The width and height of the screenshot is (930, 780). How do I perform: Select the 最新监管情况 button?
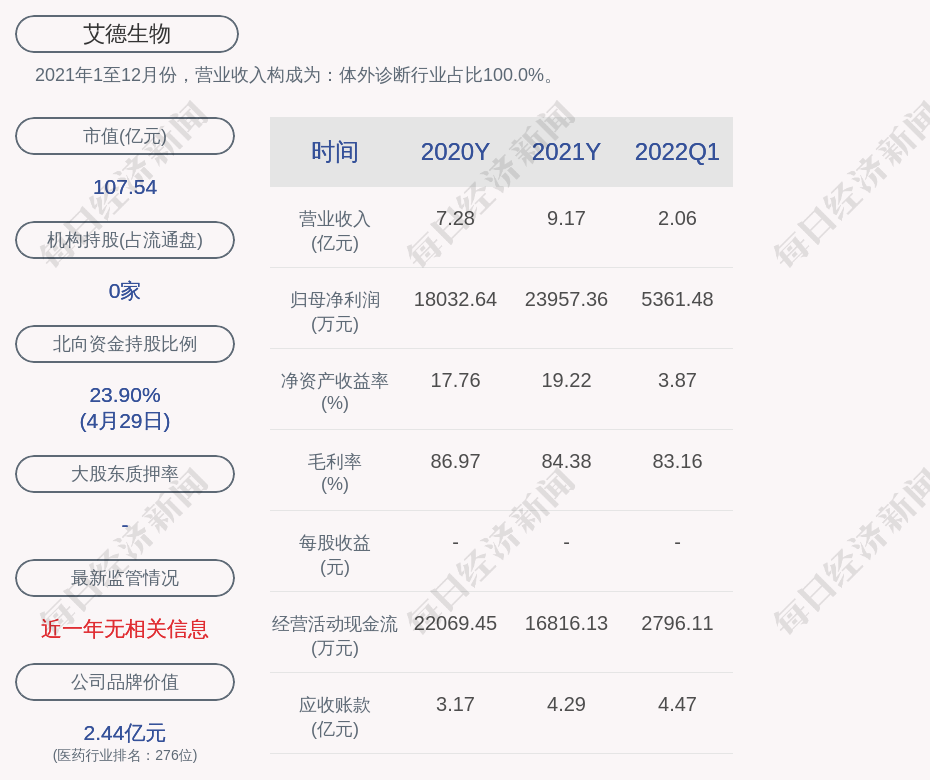pos(125,578)
